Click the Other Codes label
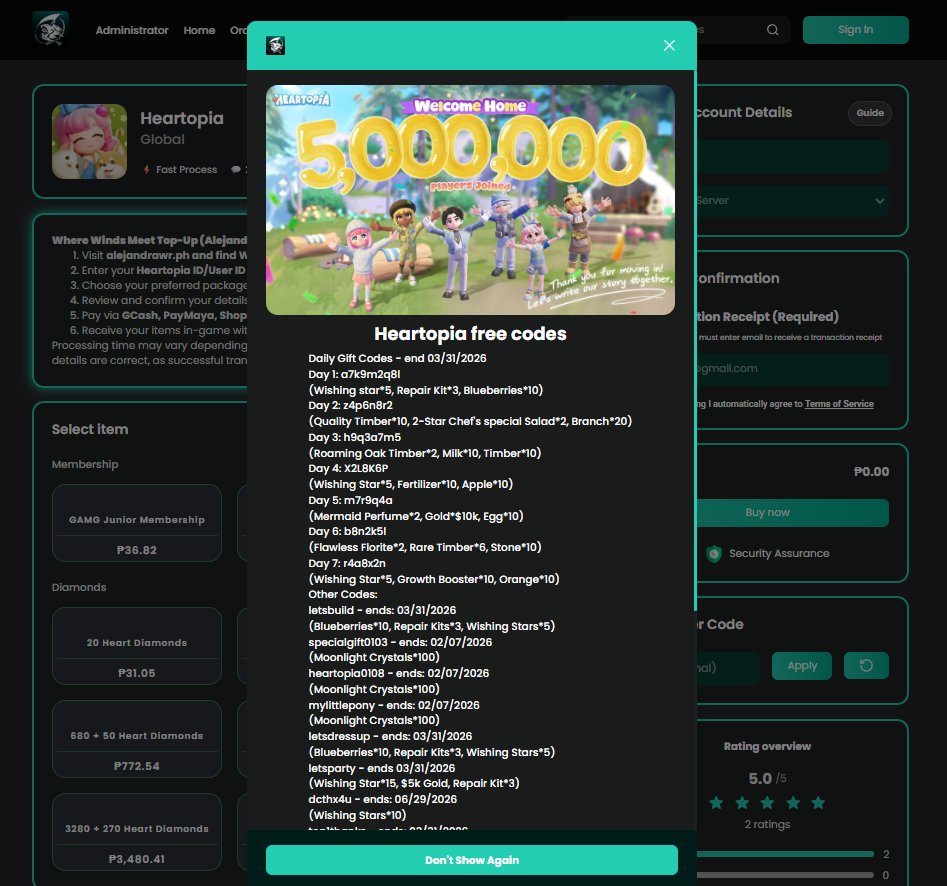 (x=342, y=594)
